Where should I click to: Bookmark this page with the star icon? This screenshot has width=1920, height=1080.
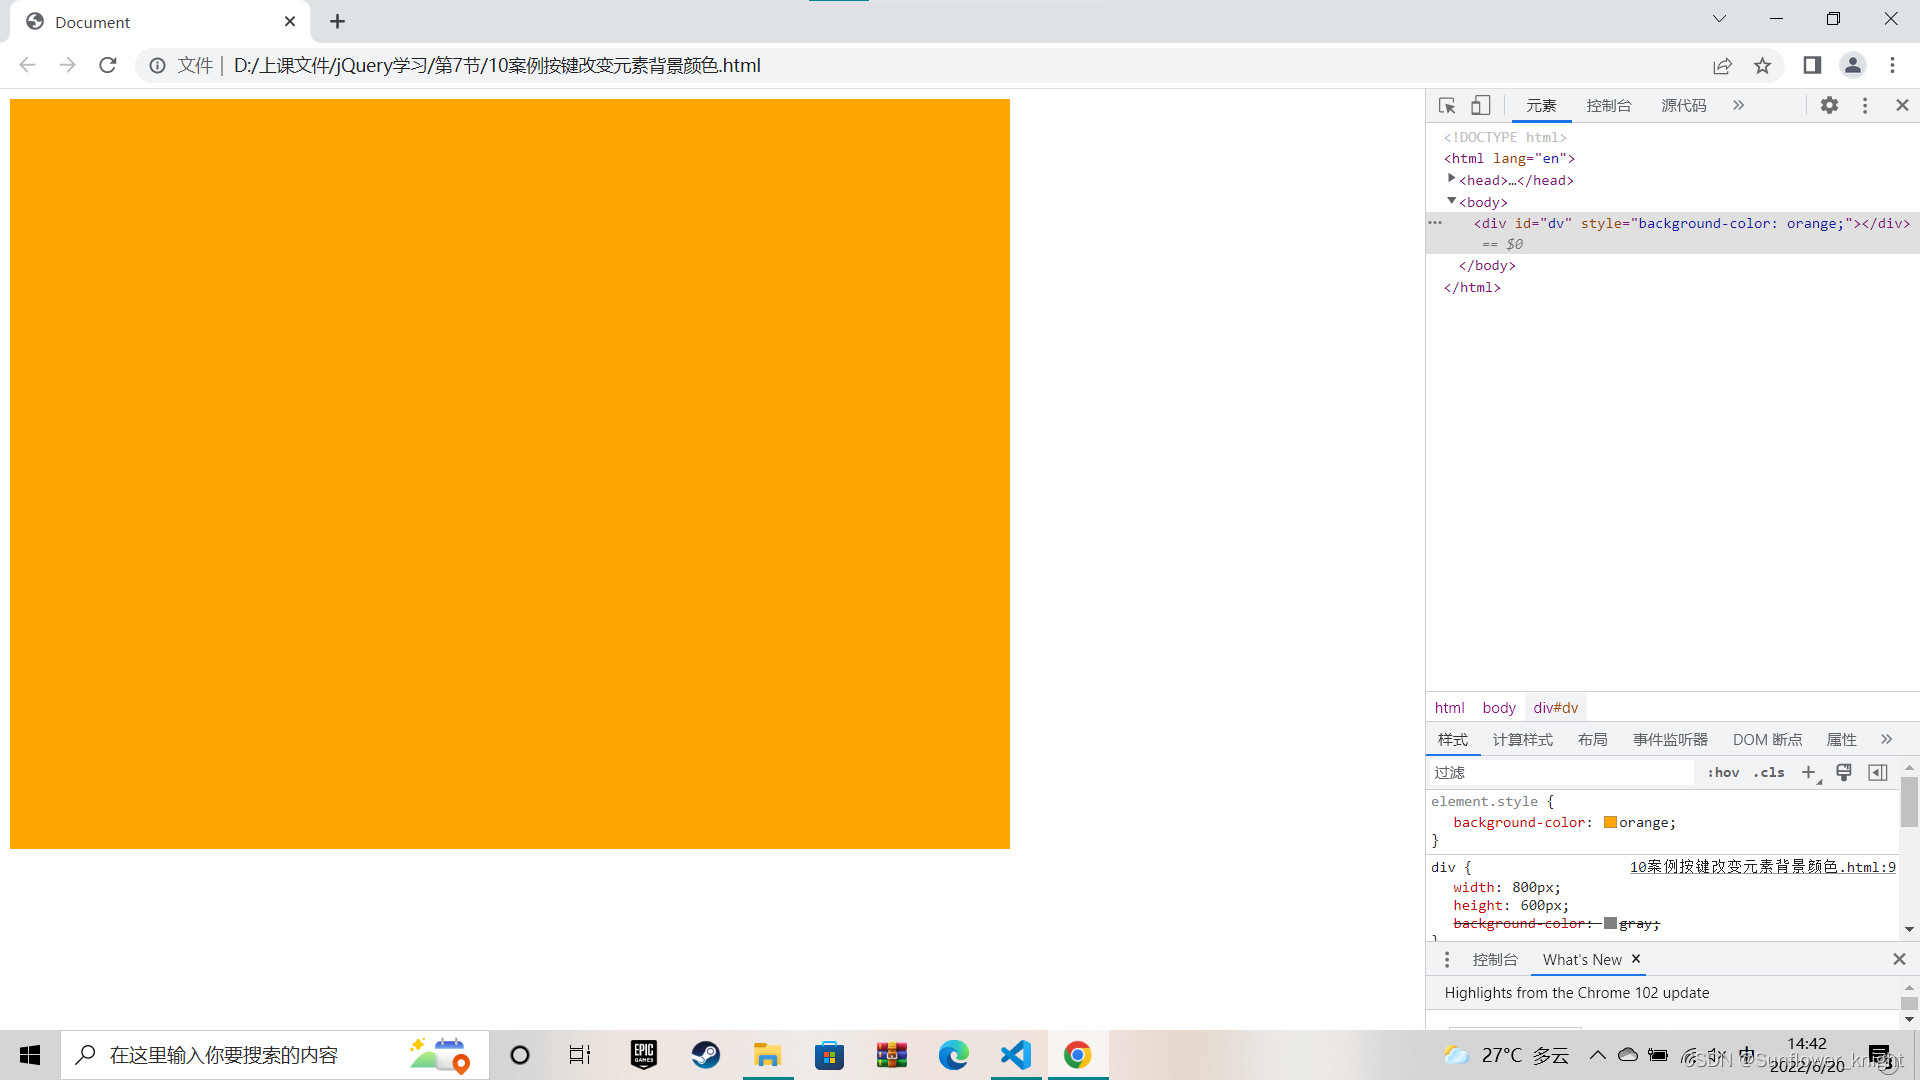1763,66
